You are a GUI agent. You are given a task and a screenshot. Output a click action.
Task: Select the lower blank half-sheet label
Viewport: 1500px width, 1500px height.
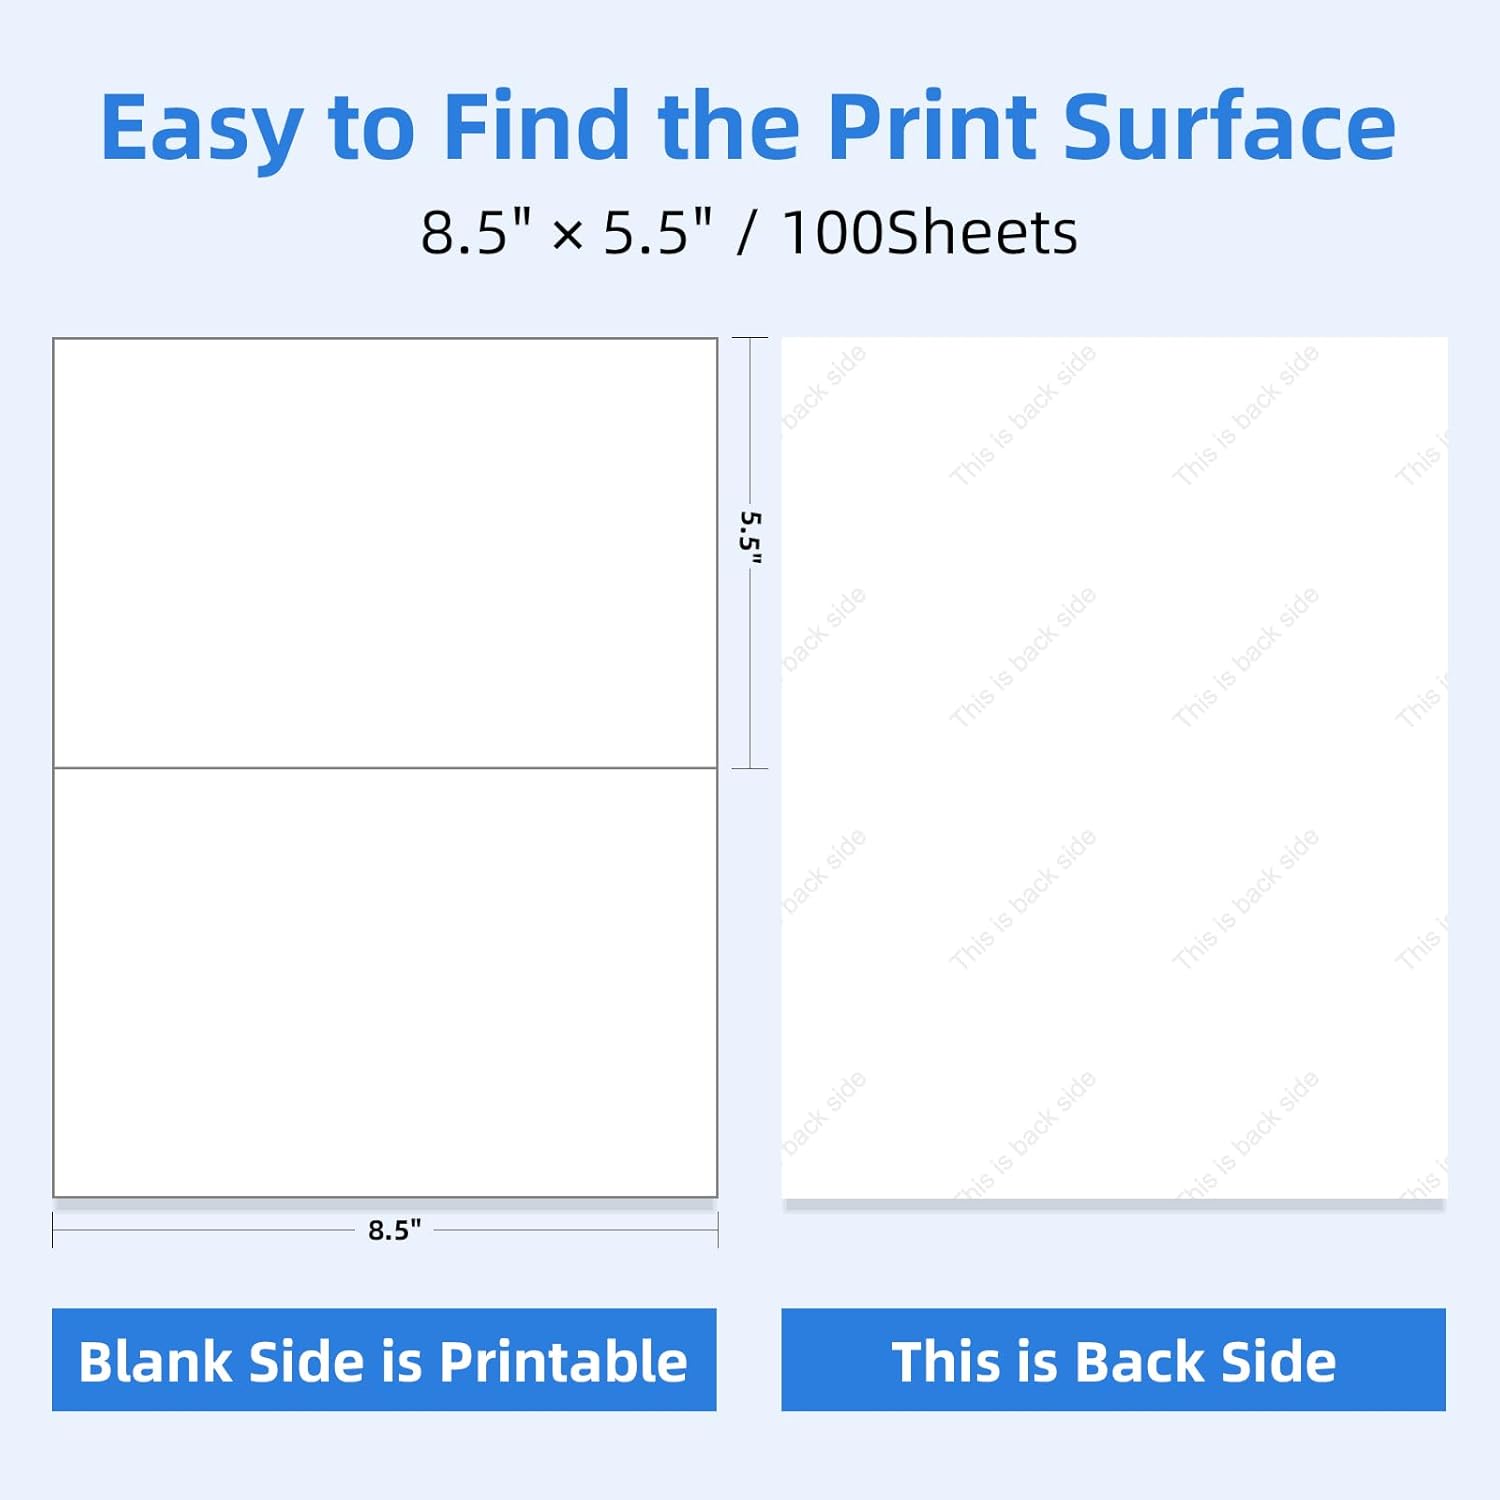385,982
